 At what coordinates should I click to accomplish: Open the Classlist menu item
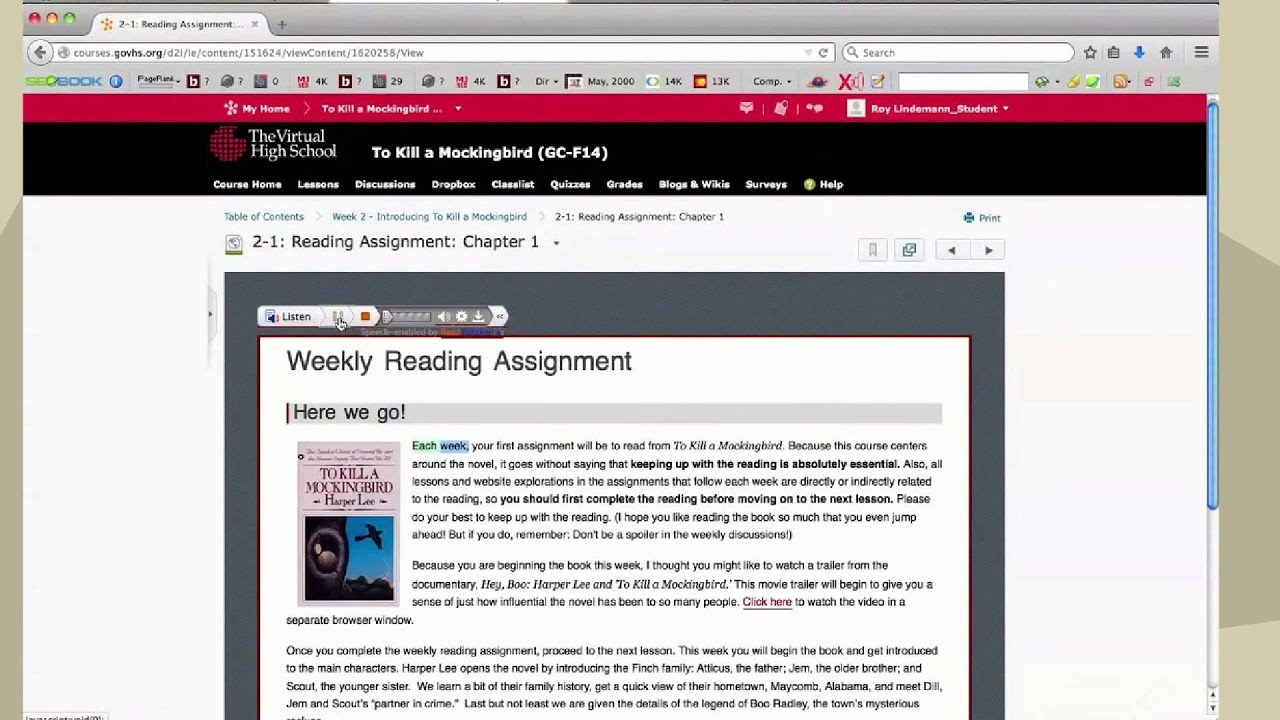[x=513, y=184]
